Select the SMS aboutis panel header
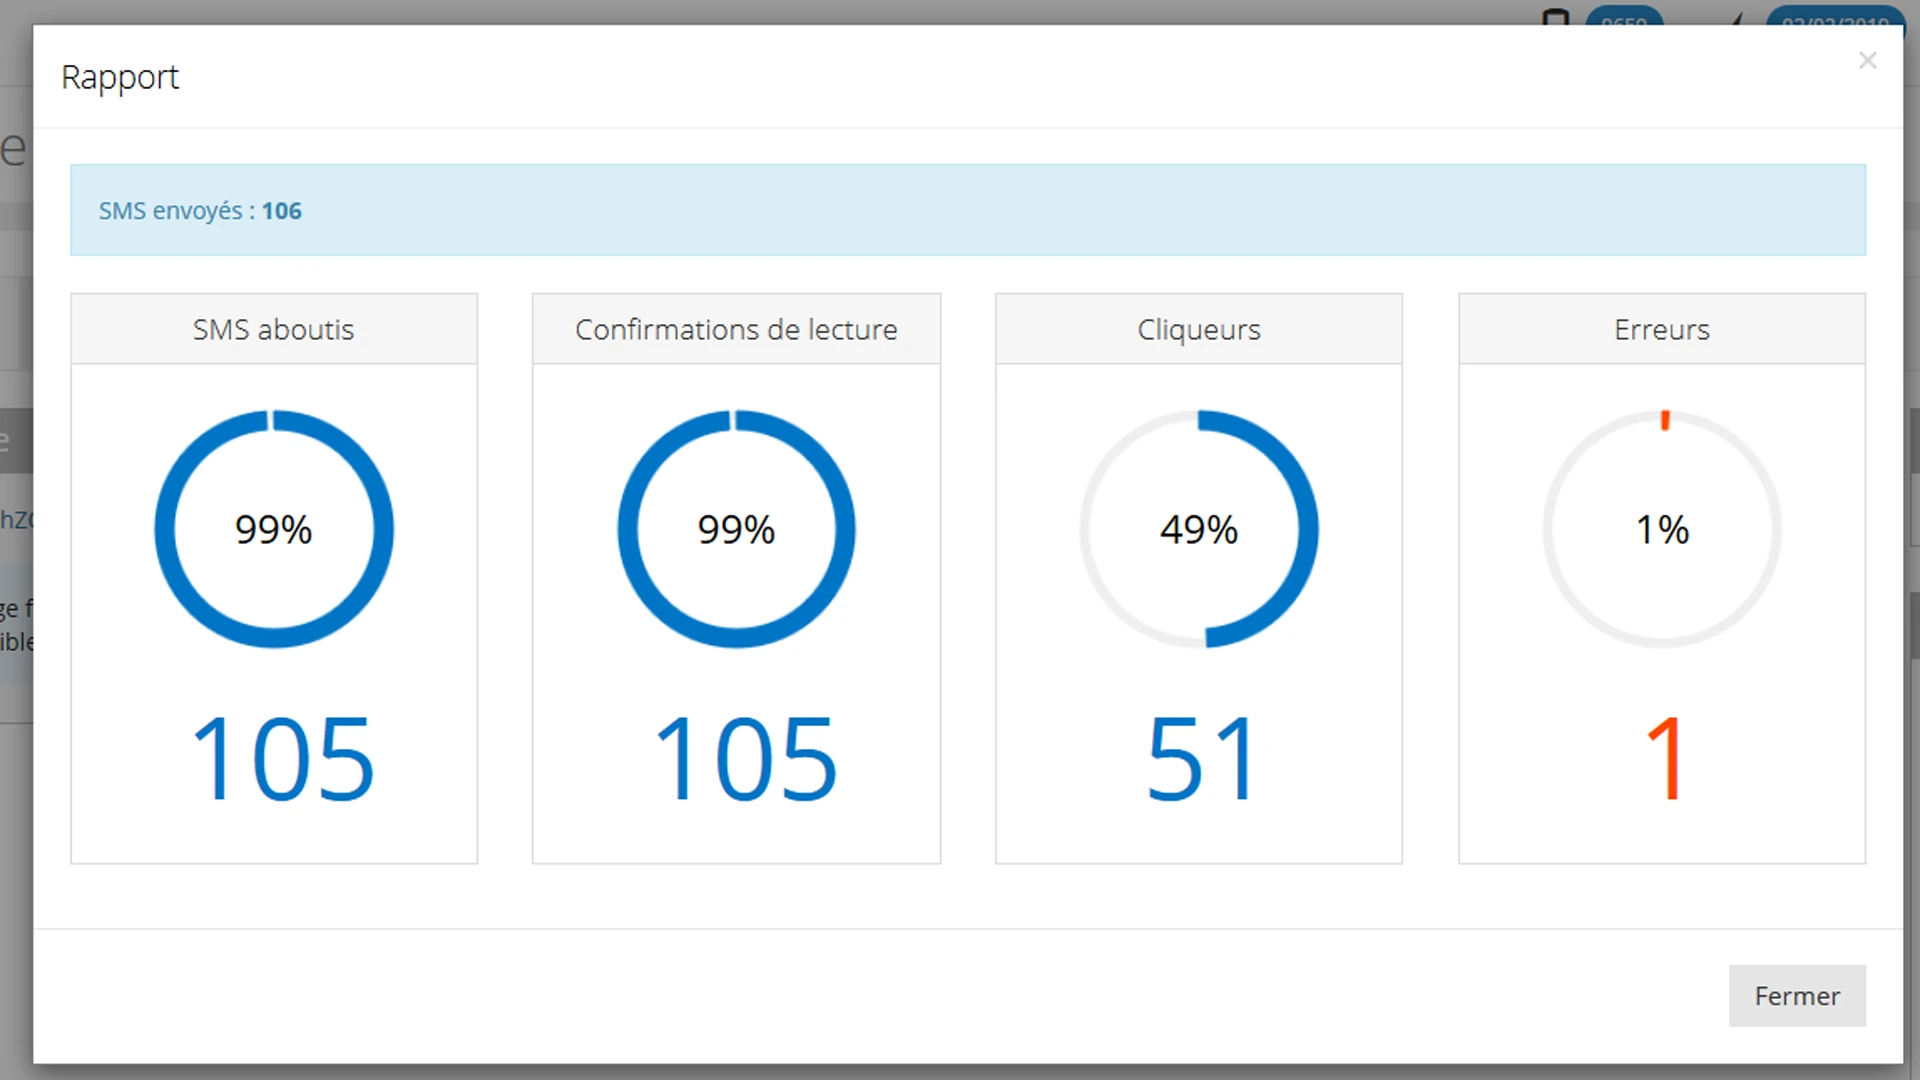 (x=273, y=330)
